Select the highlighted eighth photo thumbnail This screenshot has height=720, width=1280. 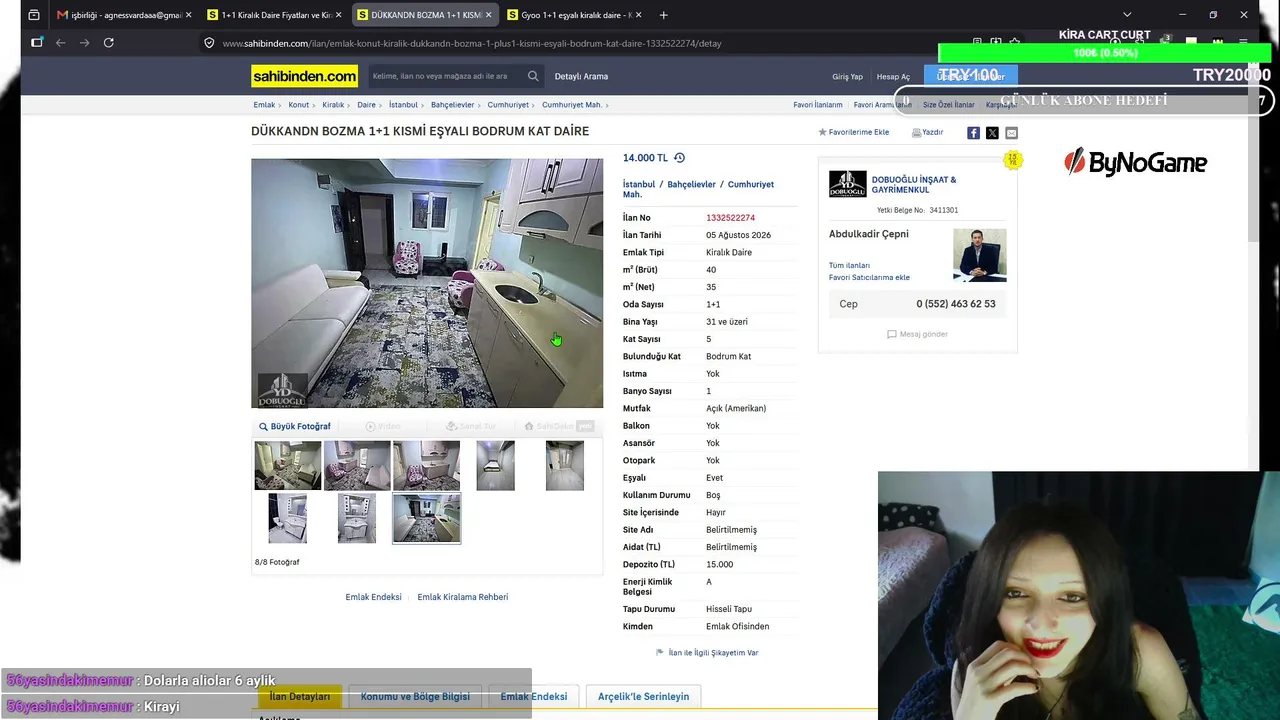point(427,518)
